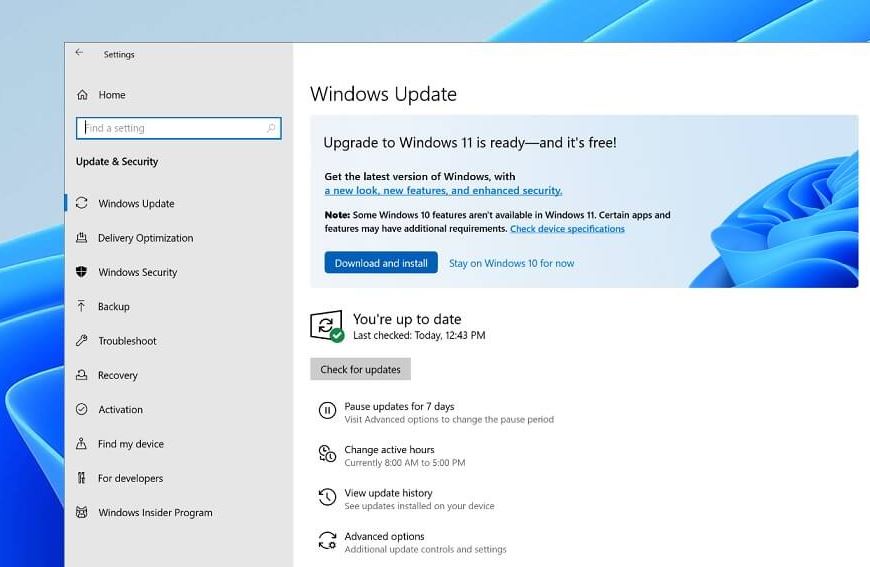Viewport: 870px width, 567px height.
Task: Click 'Upgrade to Windows 11 is ready' headline
Action: 470,143
